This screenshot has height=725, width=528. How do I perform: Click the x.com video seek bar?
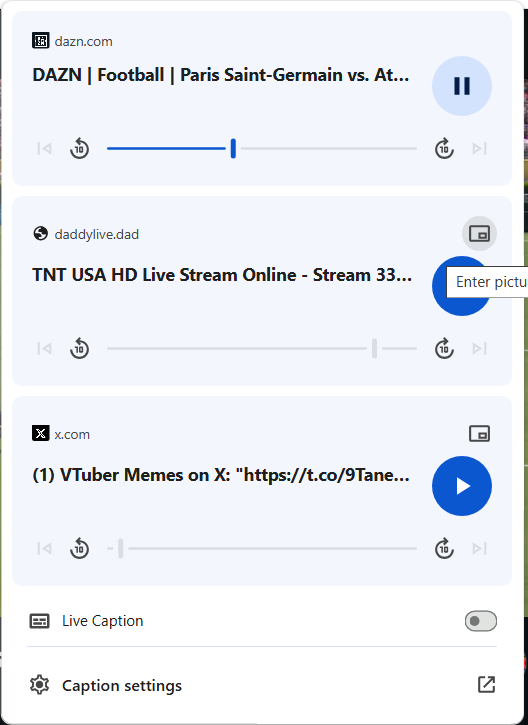[x=262, y=548]
